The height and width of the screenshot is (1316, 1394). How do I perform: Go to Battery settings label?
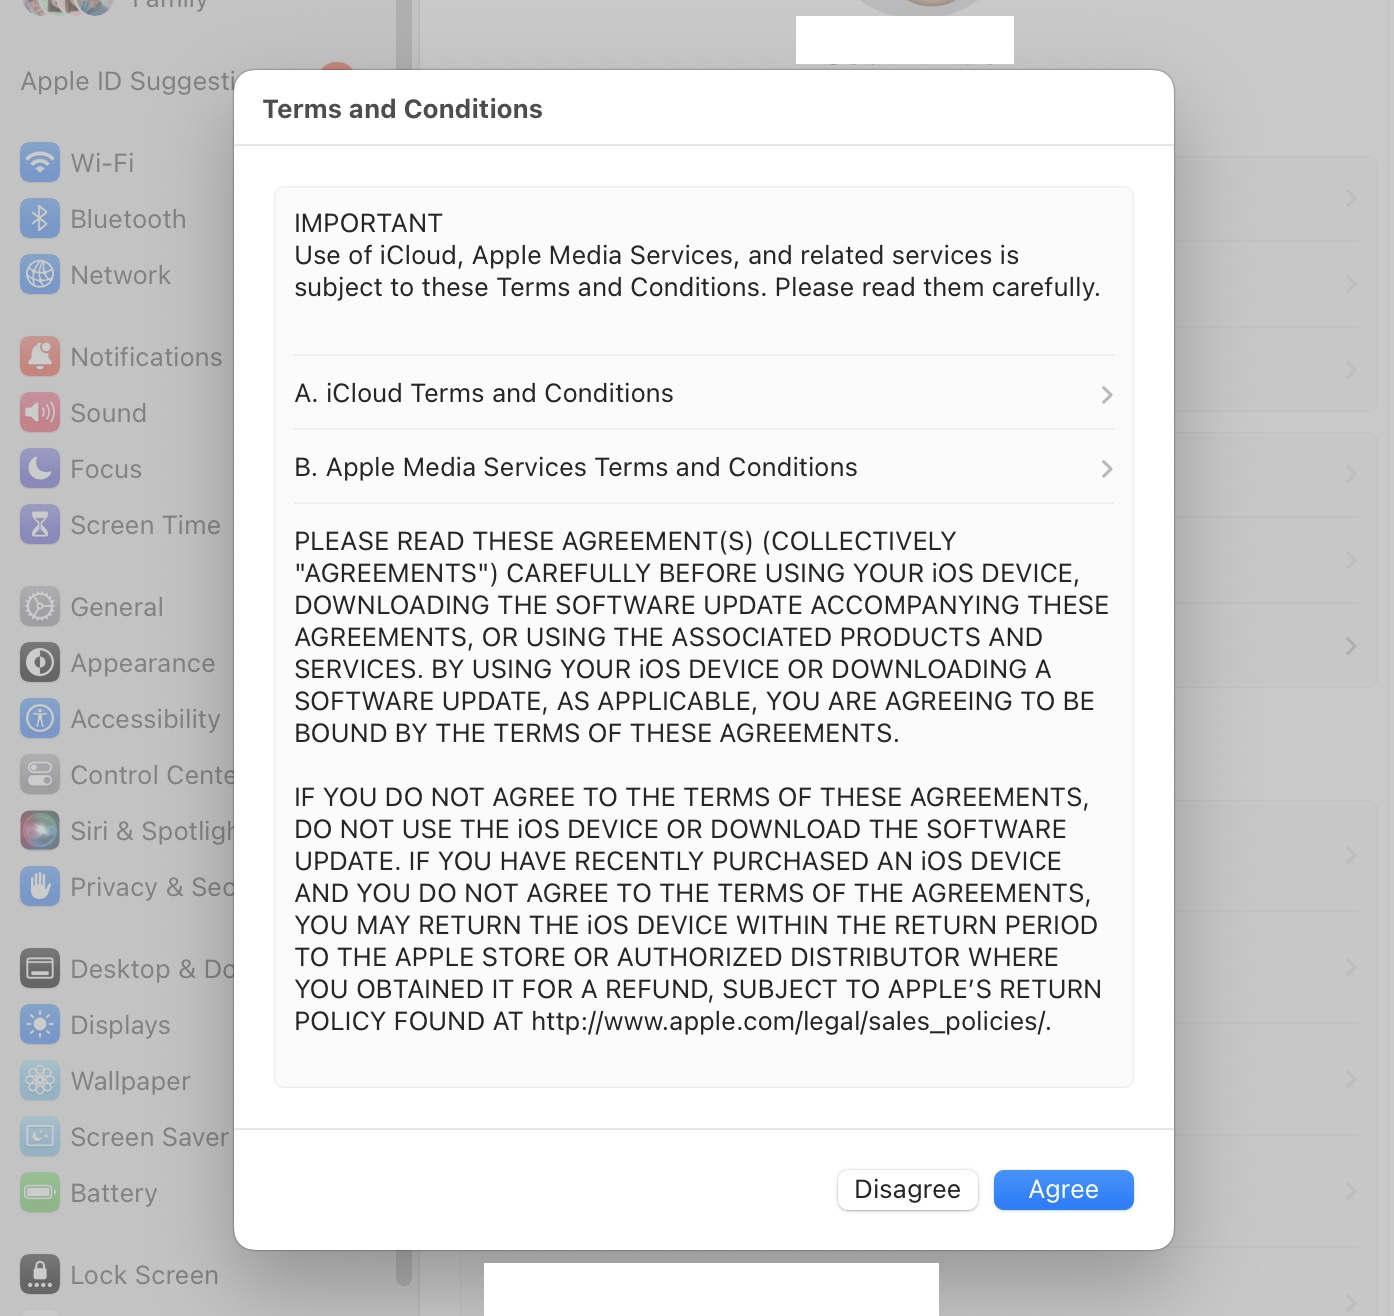click(114, 1193)
